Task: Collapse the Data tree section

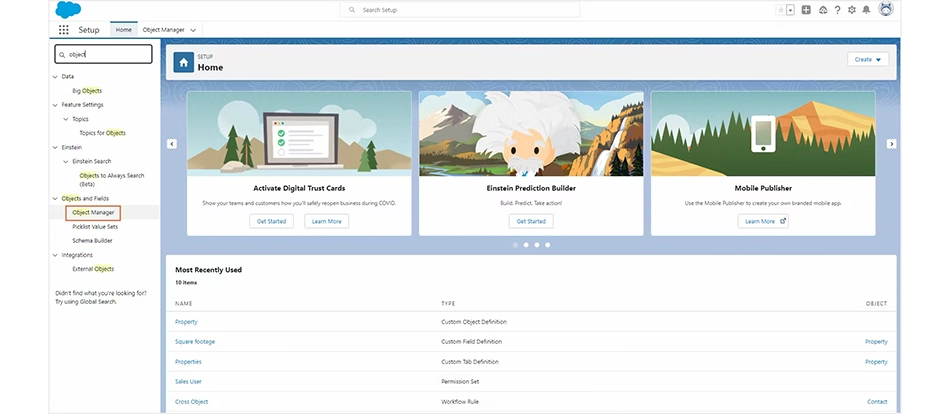Action: coord(56,76)
